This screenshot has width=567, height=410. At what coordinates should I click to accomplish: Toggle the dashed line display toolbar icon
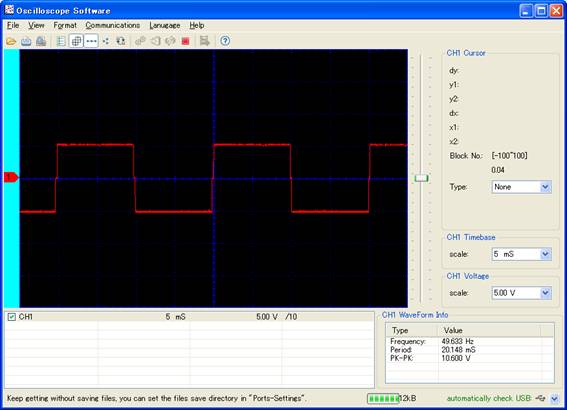tap(91, 41)
